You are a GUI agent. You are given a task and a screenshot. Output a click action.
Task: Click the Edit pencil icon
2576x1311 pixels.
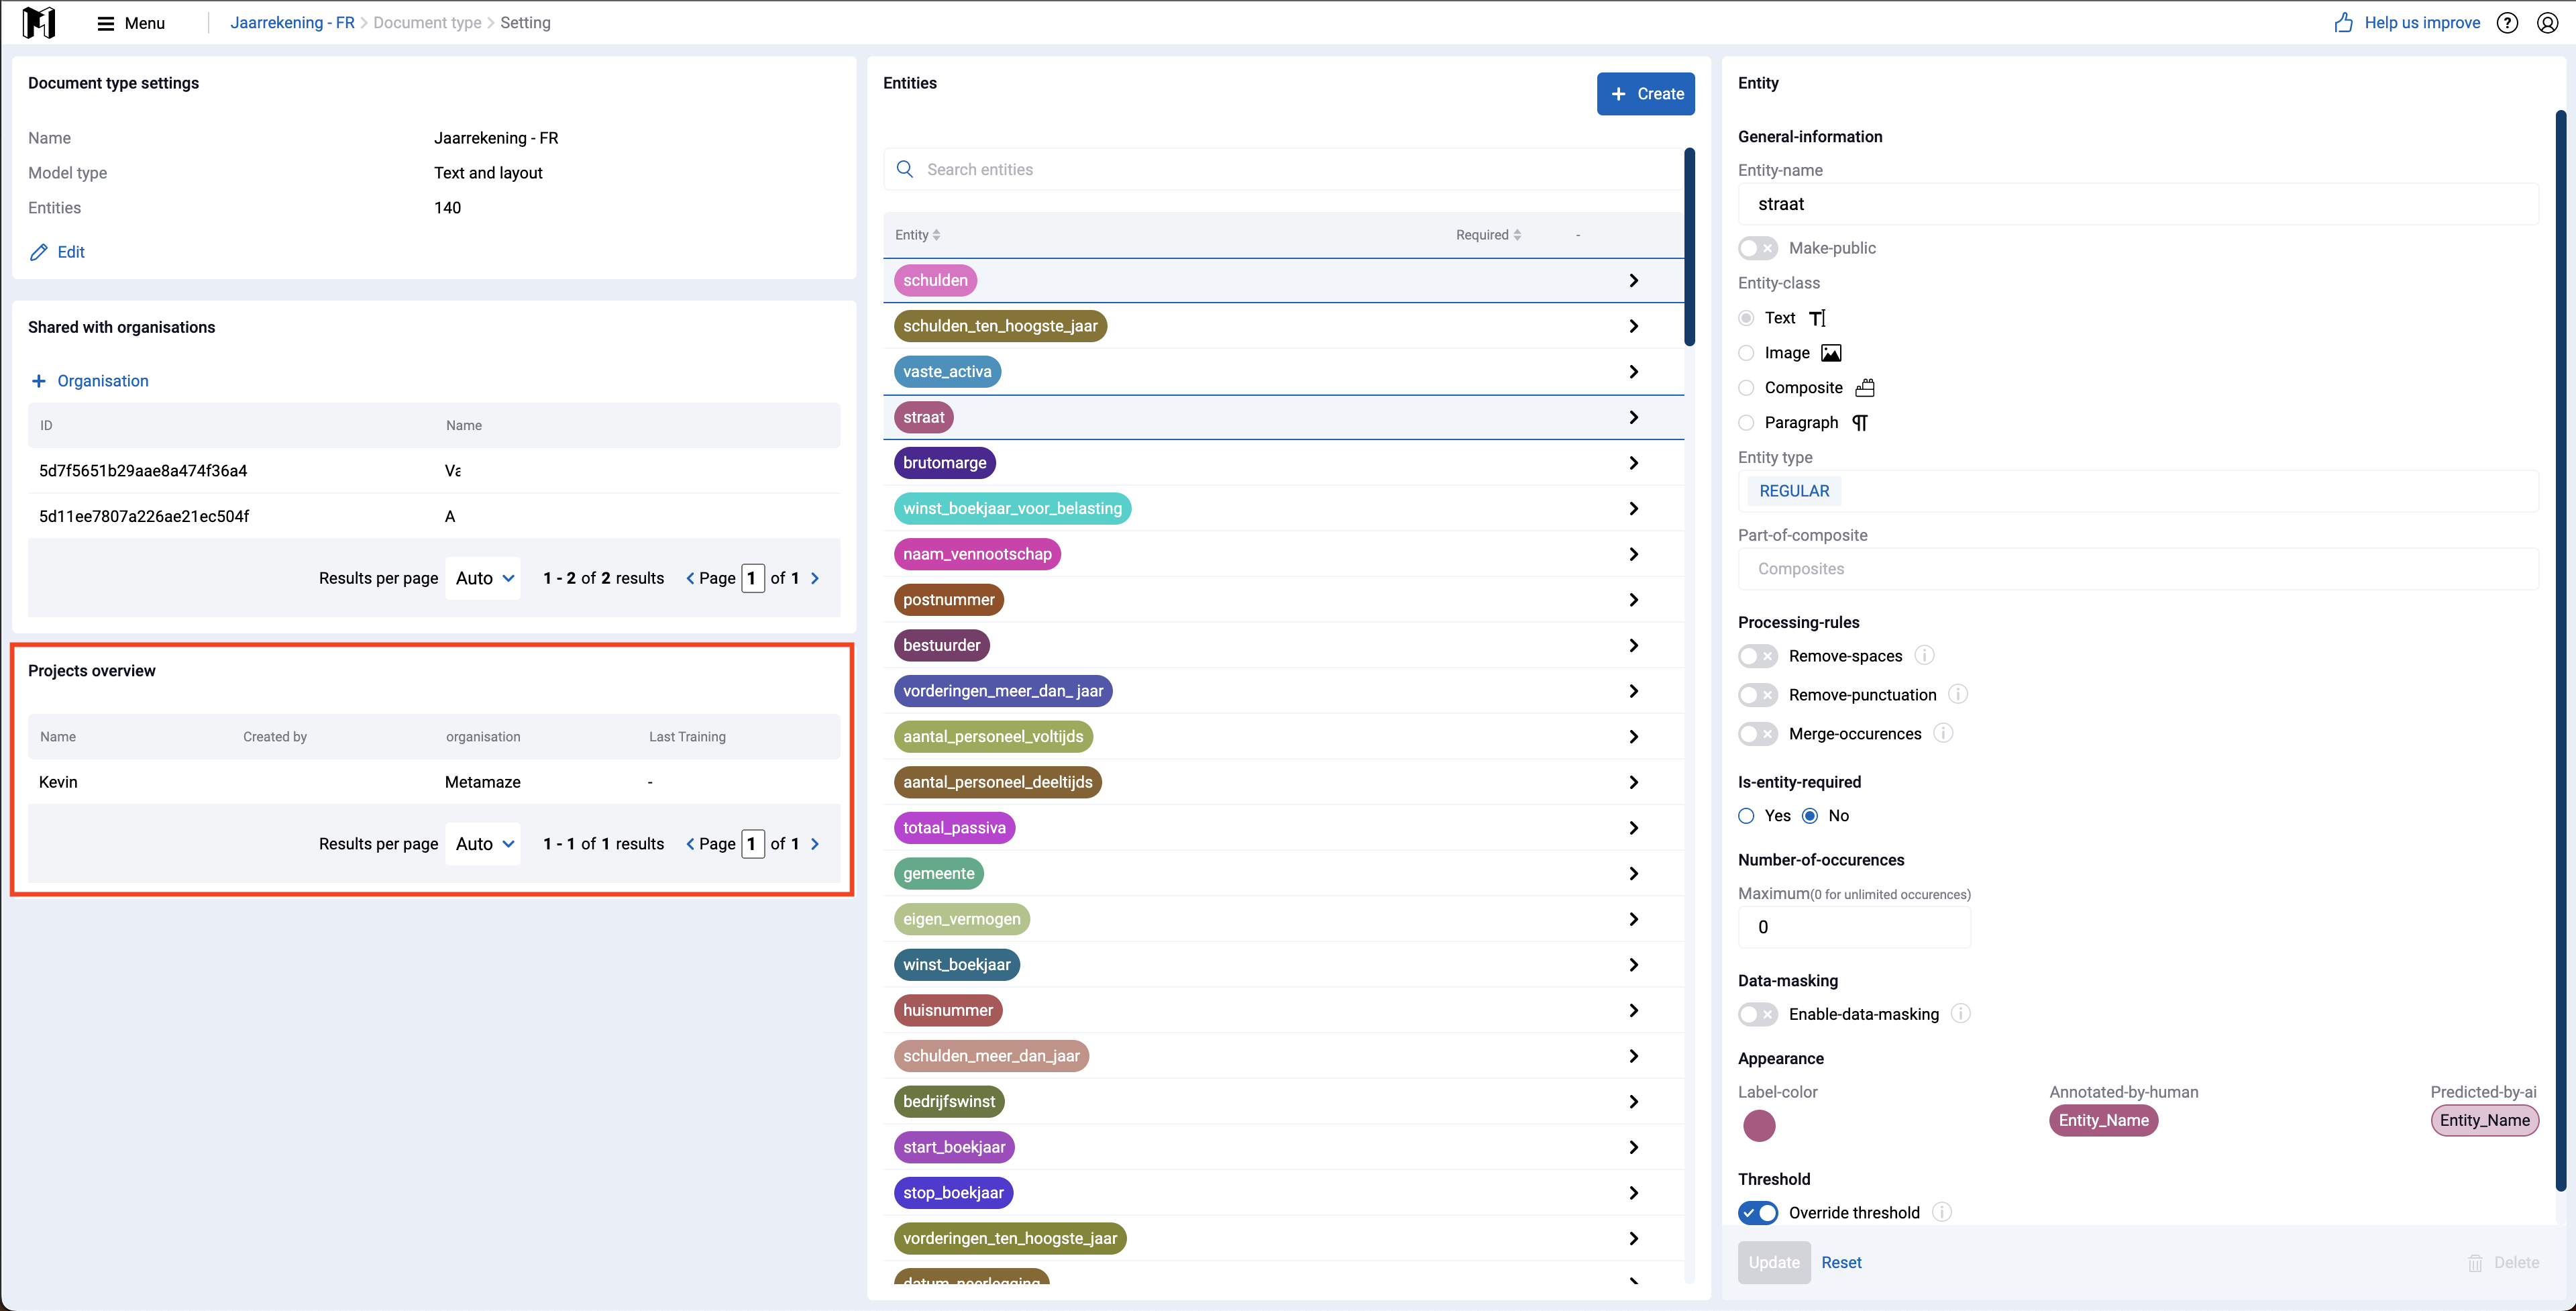(x=39, y=252)
